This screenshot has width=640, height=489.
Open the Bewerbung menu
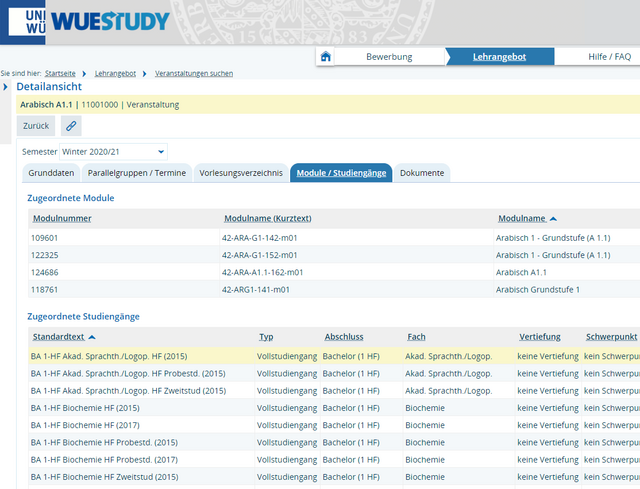click(388, 57)
